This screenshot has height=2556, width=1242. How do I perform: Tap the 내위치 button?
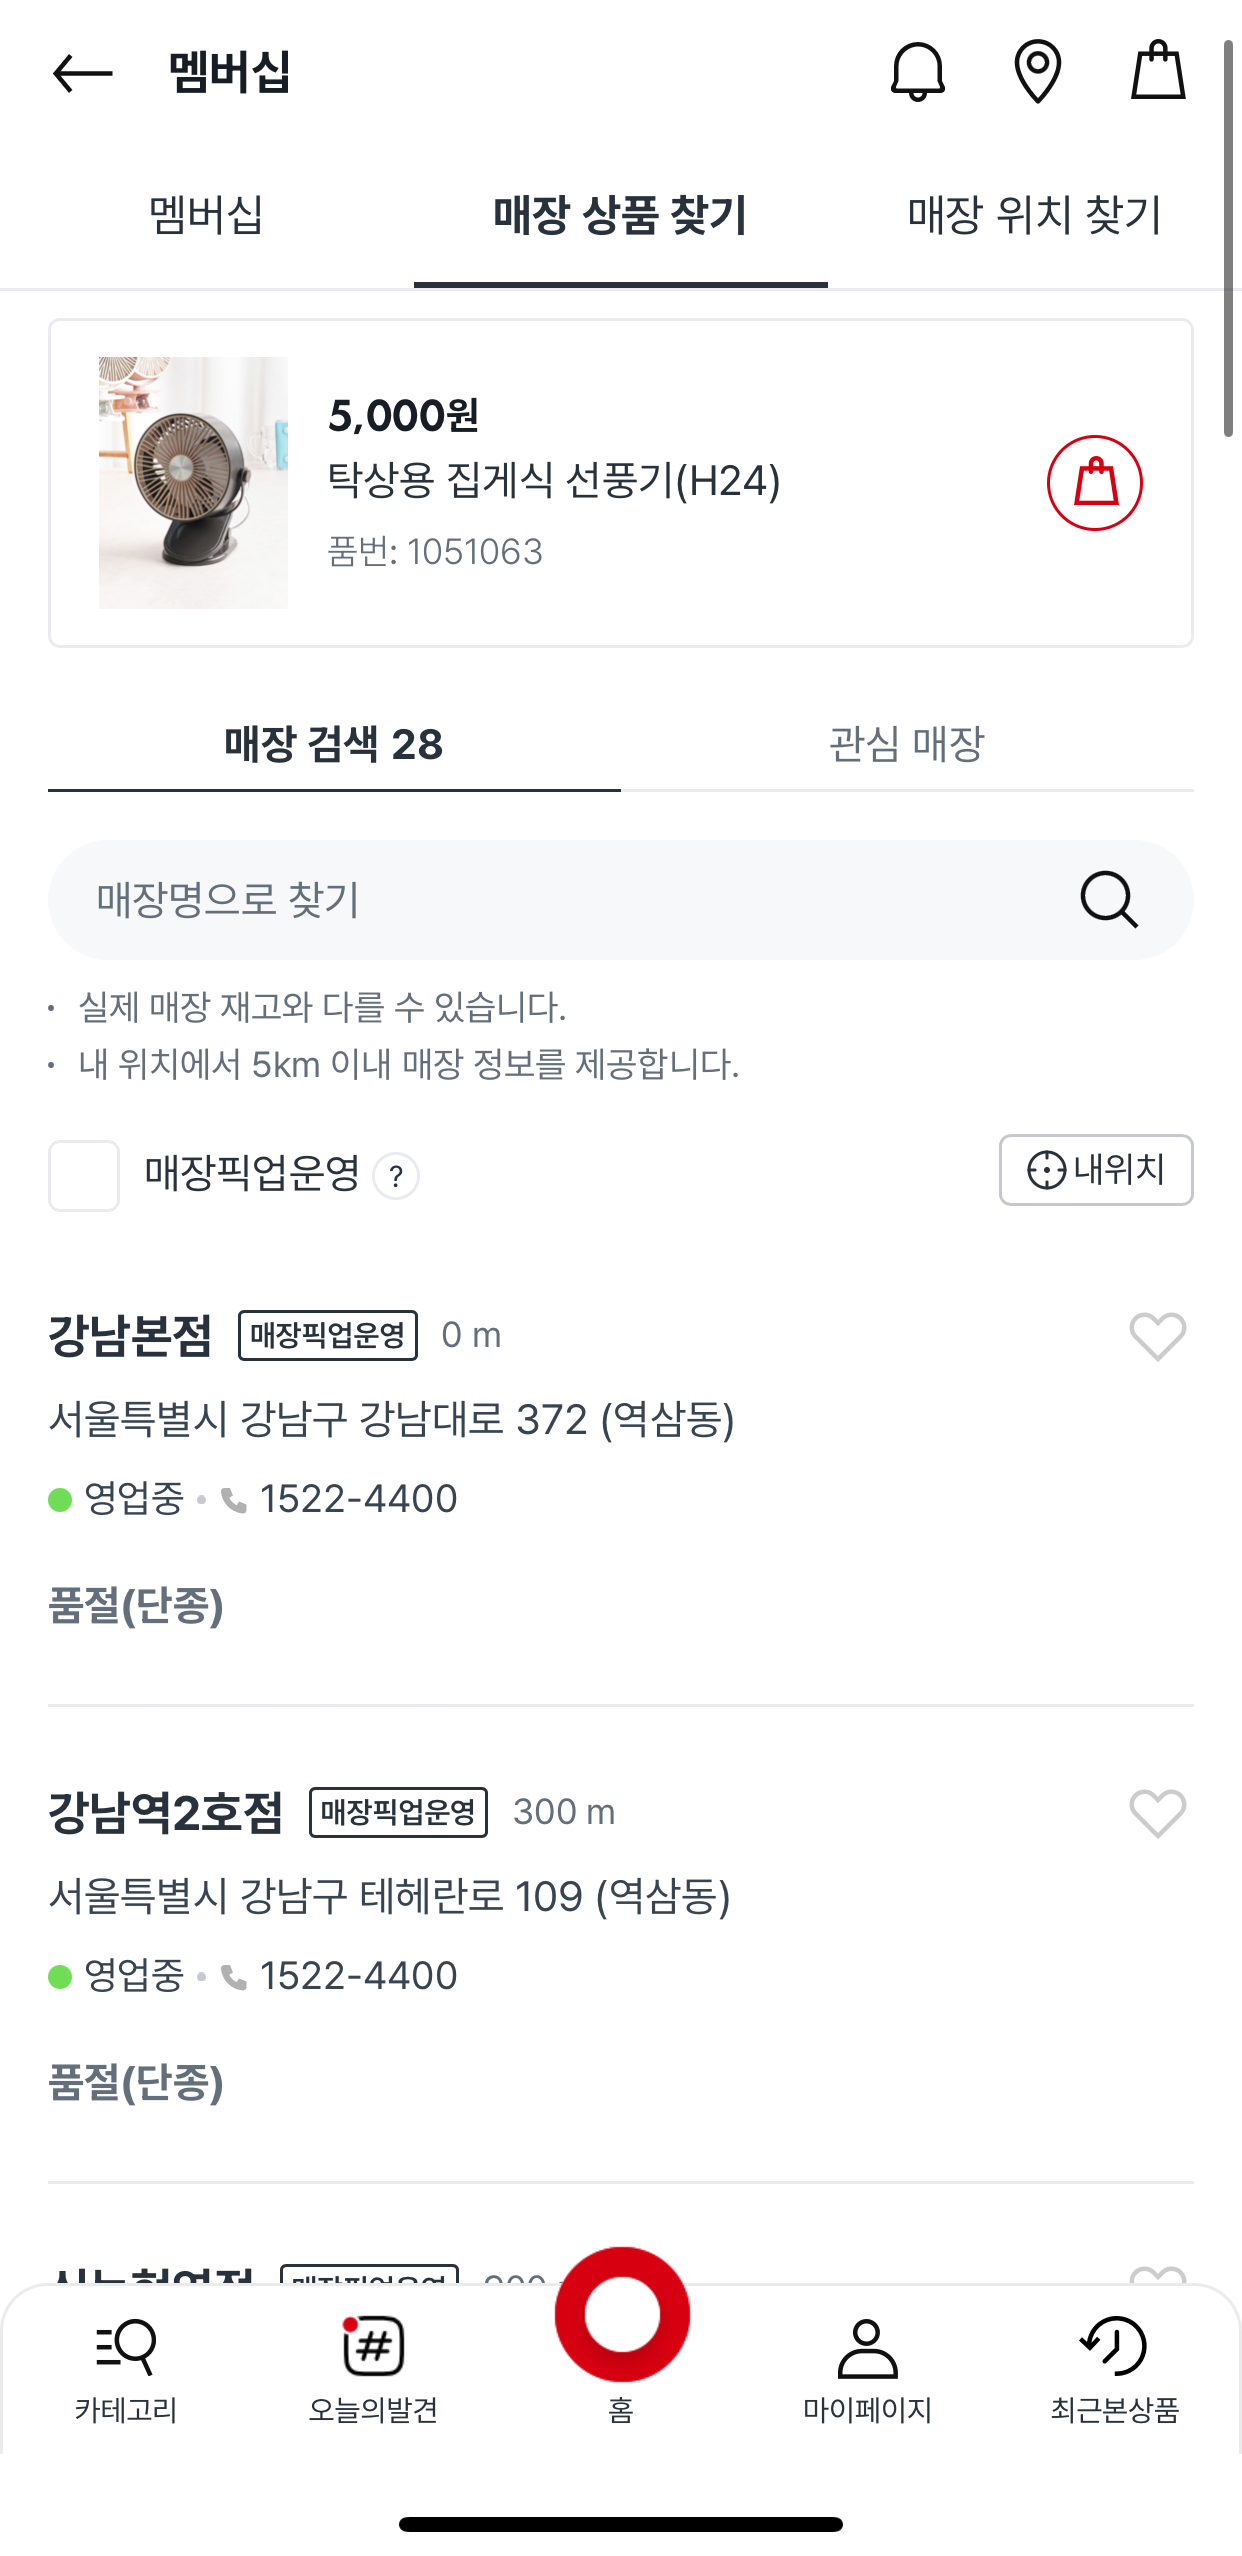point(1096,1170)
